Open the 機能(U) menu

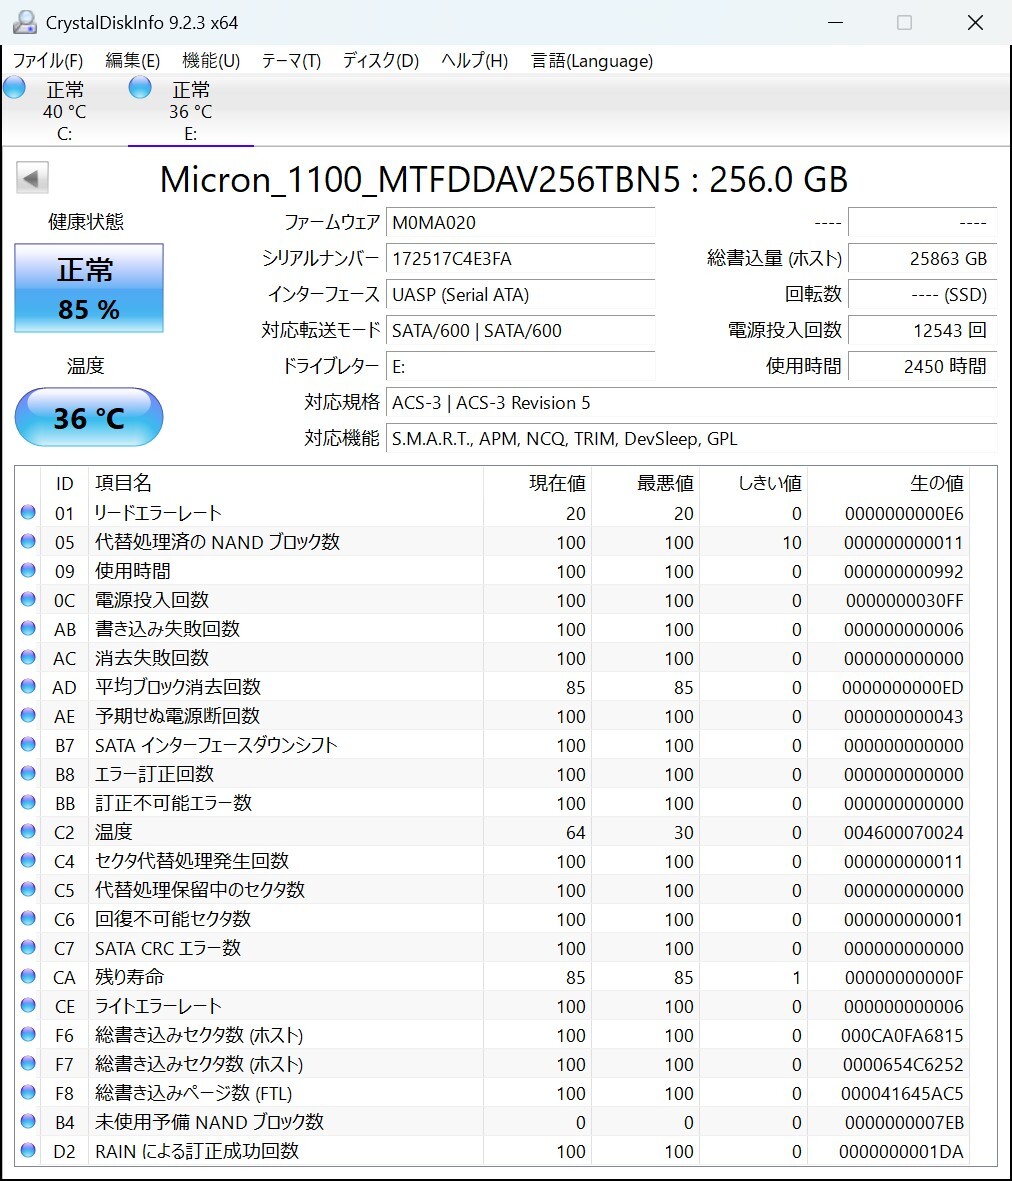point(211,61)
